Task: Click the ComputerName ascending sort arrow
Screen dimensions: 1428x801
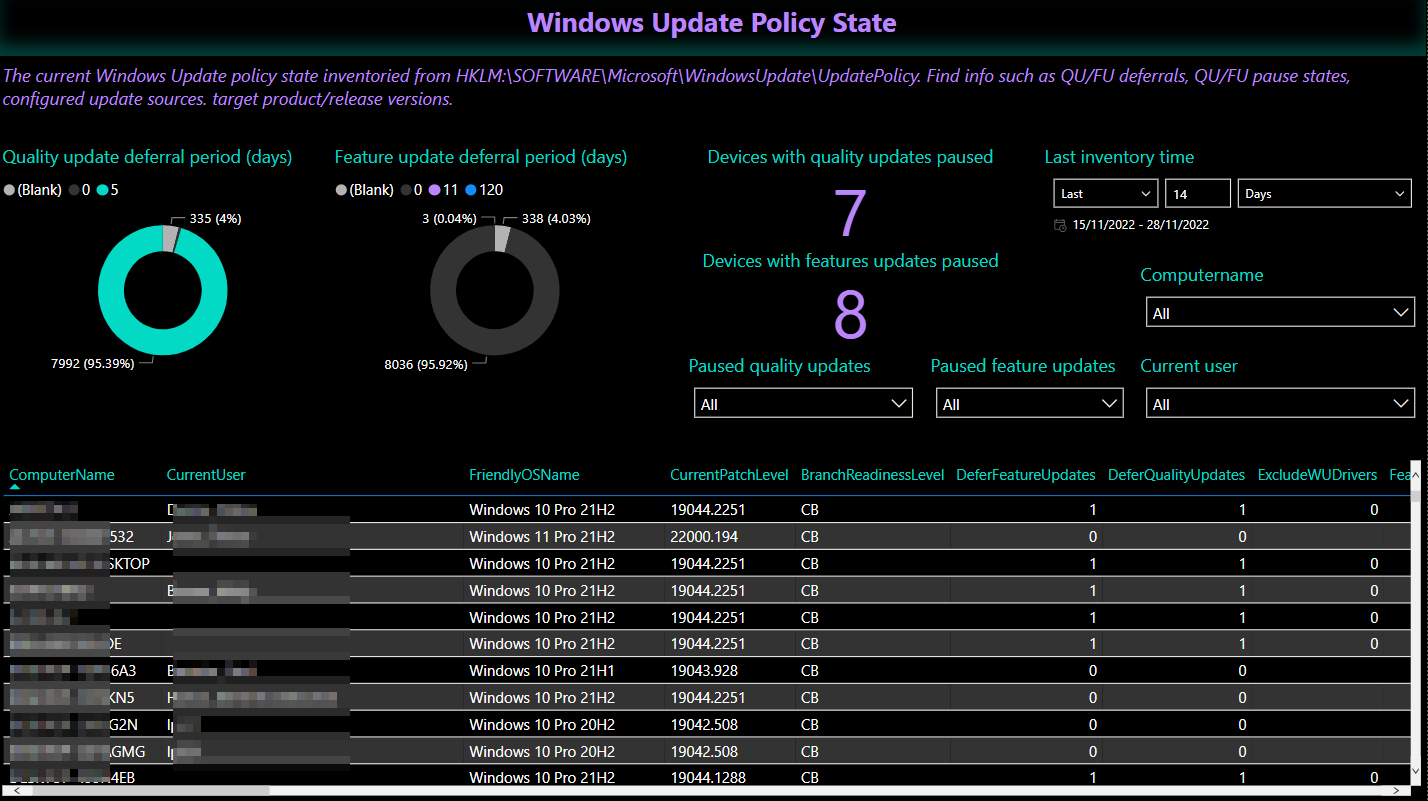Action: click(15, 486)
